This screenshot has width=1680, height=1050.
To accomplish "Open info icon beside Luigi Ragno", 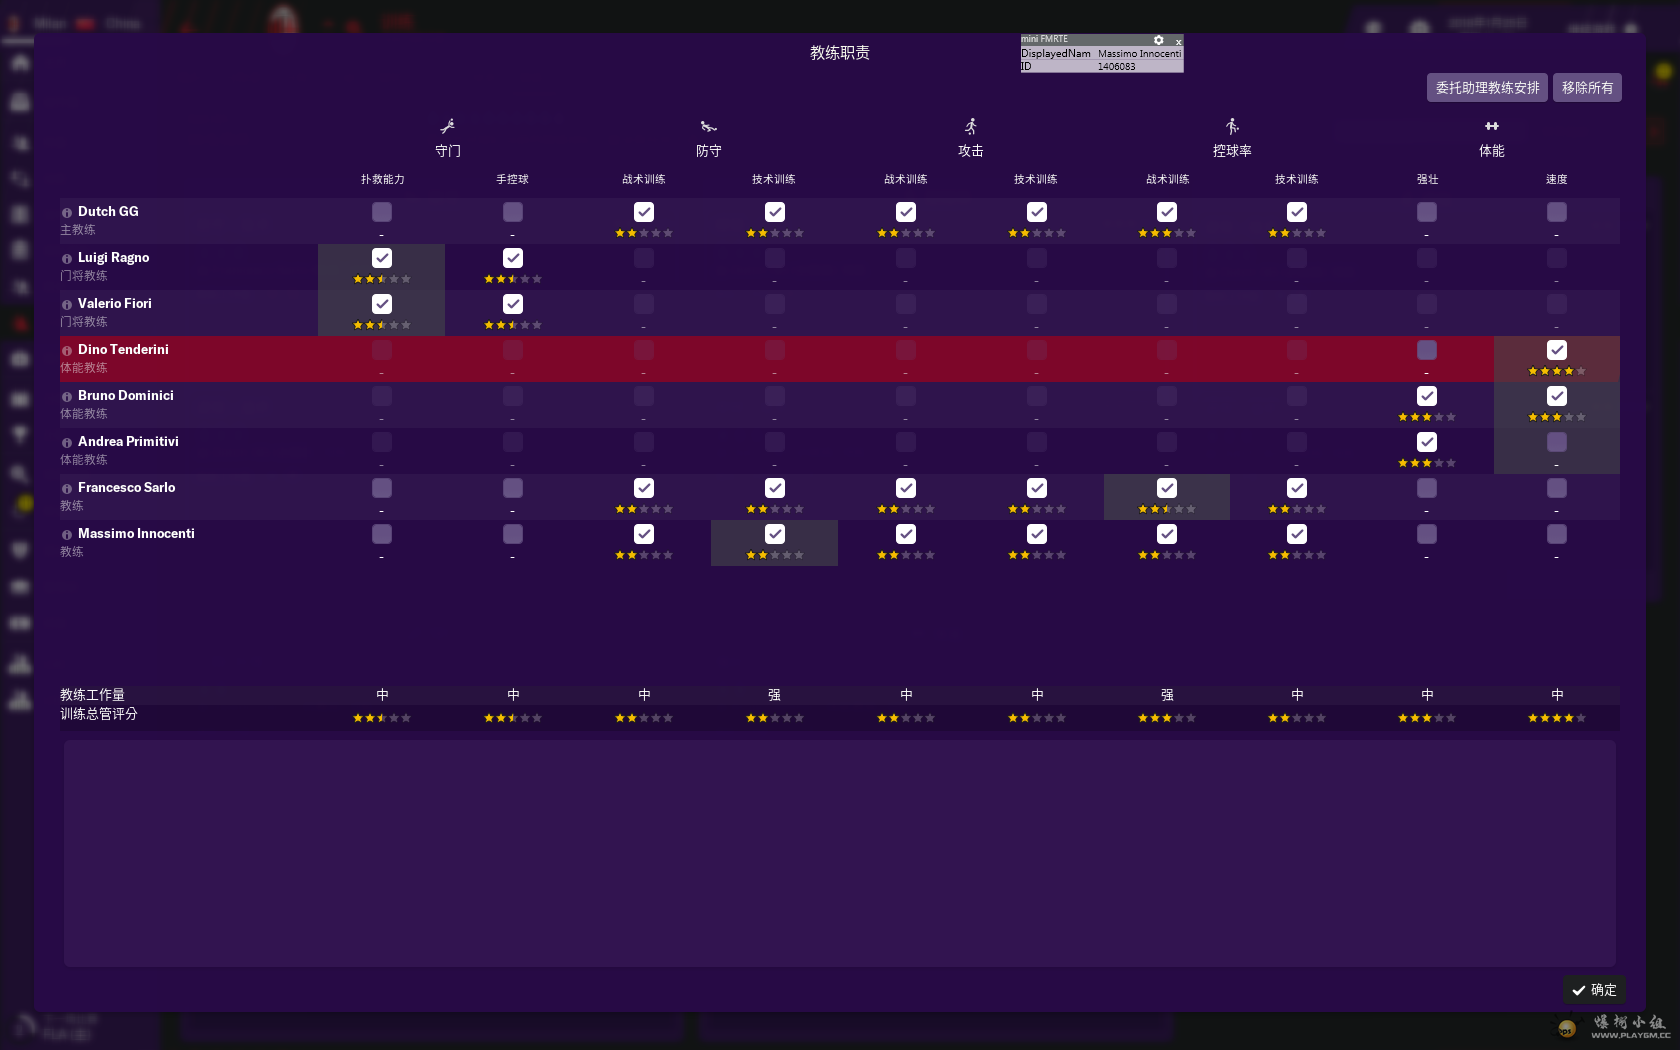I will pyautogui.click(x=67, y=259).
